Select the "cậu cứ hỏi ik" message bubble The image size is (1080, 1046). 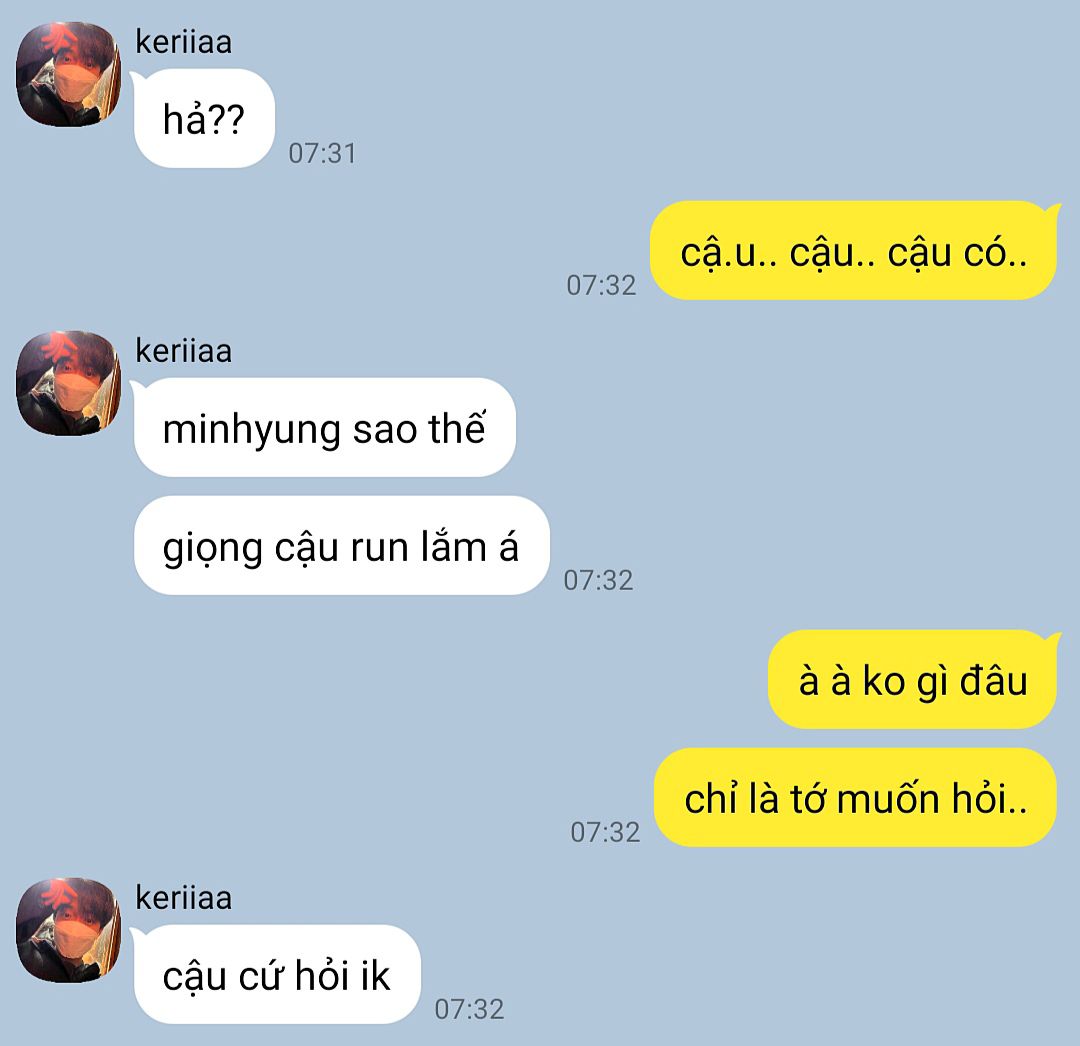coord(277,974)
